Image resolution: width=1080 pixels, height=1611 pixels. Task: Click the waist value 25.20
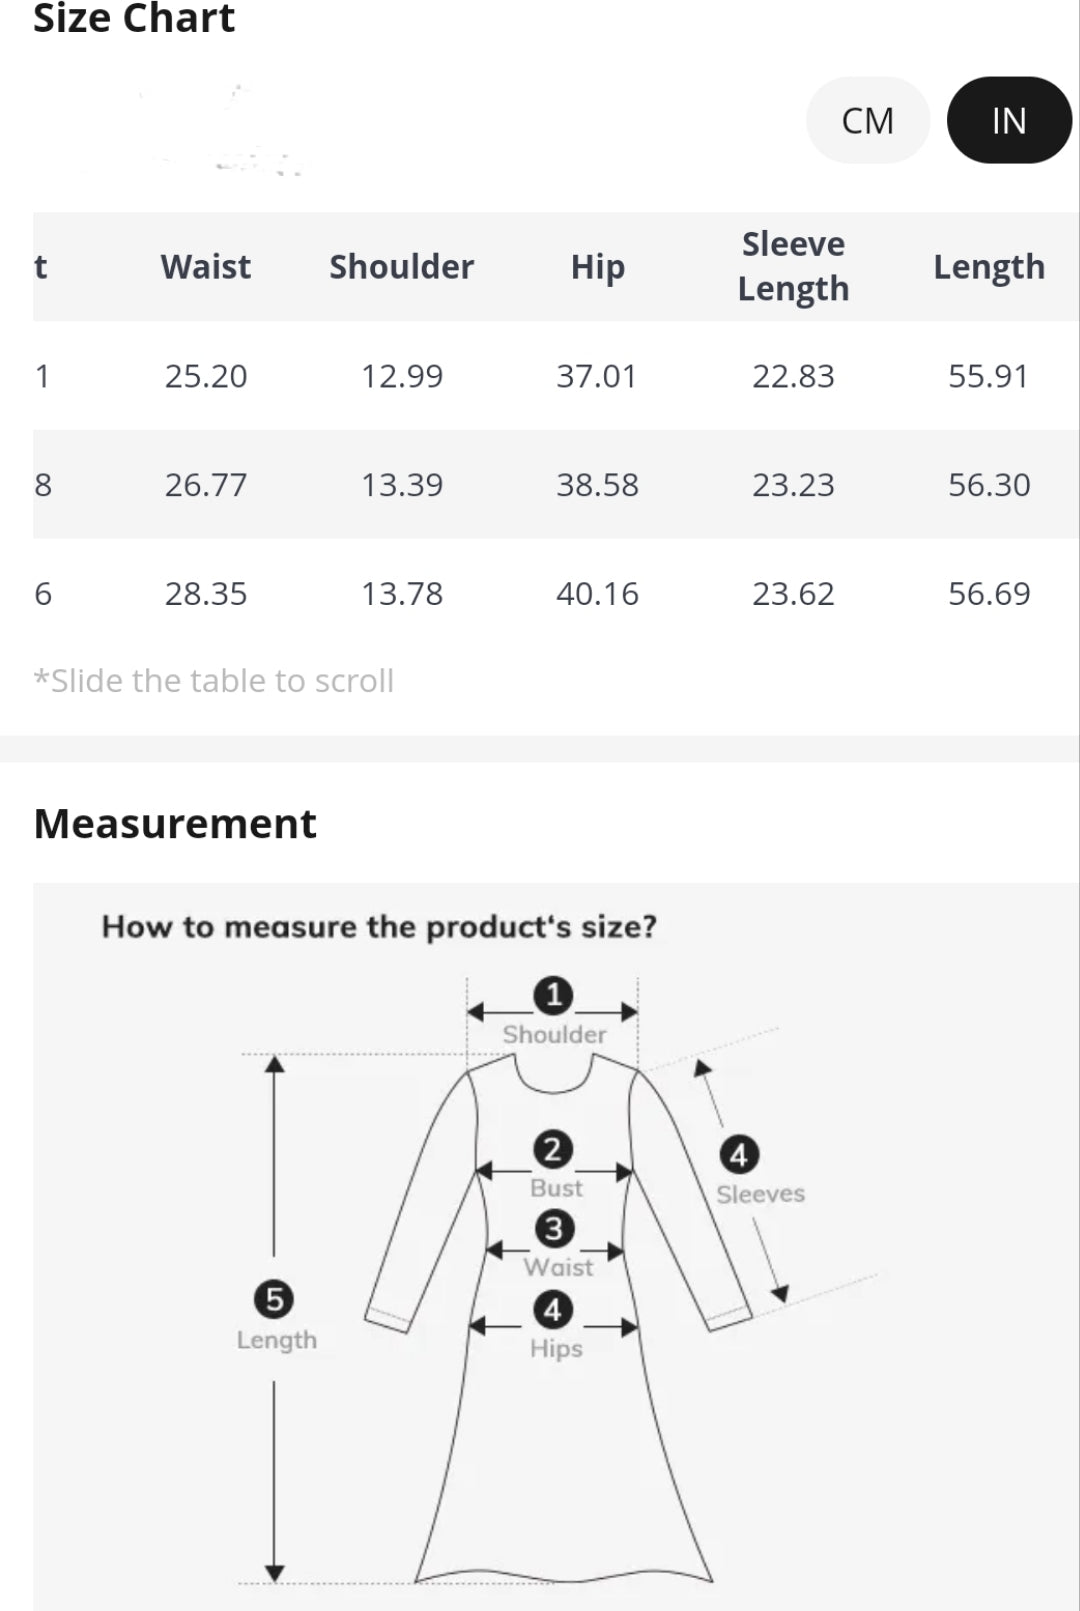206,376
